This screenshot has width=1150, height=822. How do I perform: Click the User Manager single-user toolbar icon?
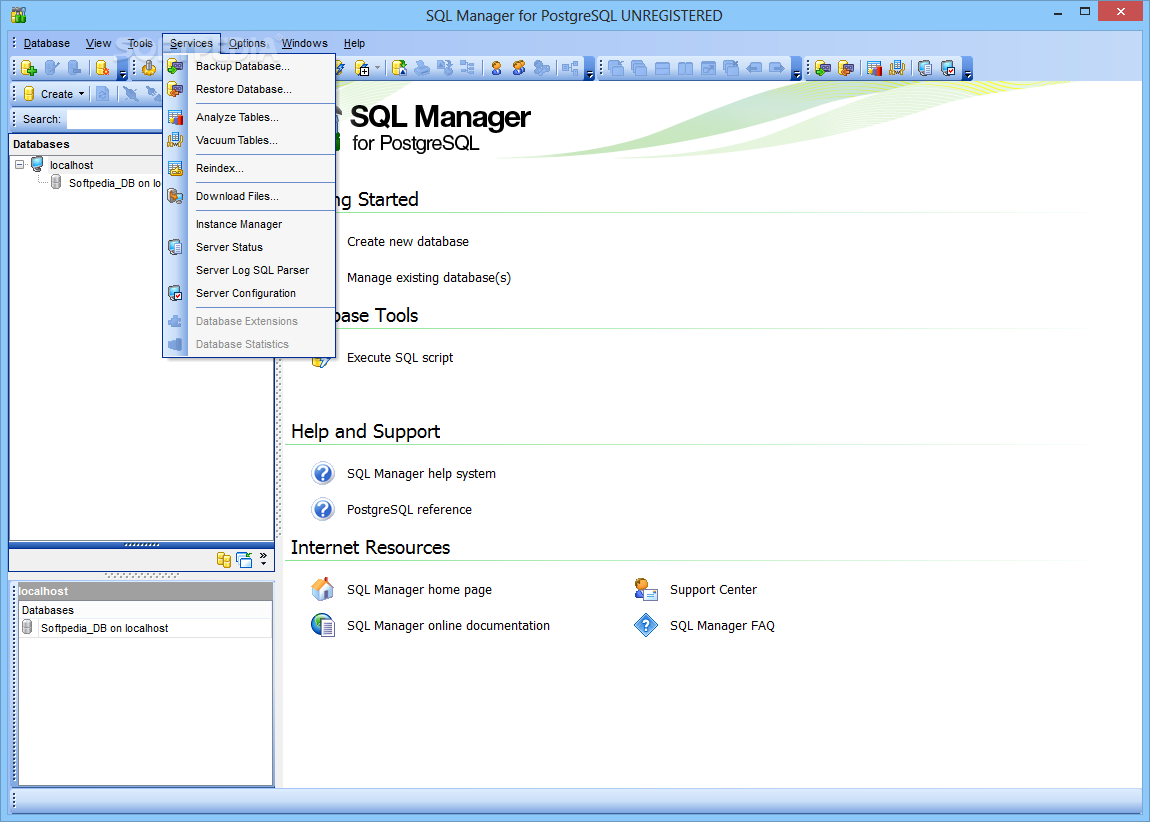tap(497, 68)
